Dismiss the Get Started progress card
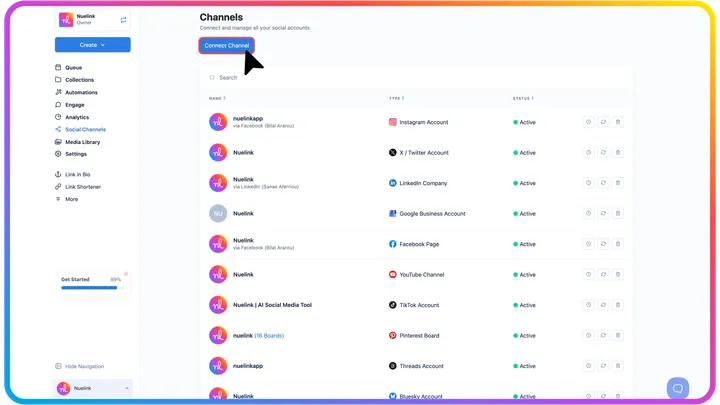The image size is (720, 405). pyautogui.click(x=126, y=274)
